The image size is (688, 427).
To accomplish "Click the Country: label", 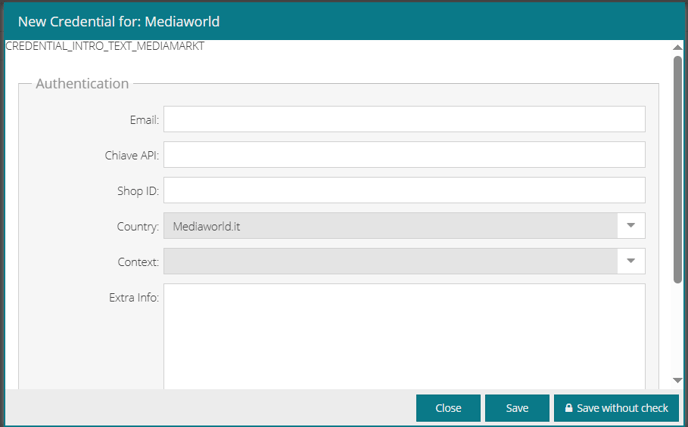I will (x=138, y=226).
